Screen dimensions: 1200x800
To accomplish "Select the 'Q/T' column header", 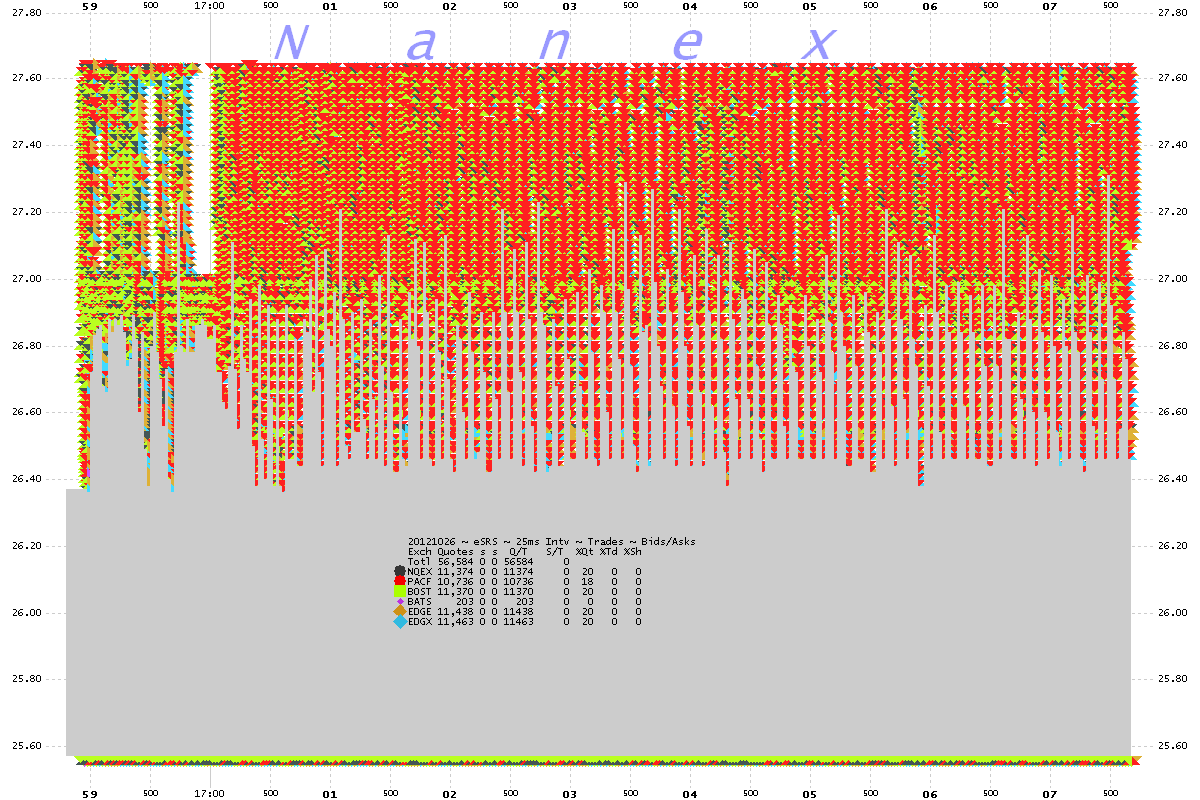I will coord(518,551).
